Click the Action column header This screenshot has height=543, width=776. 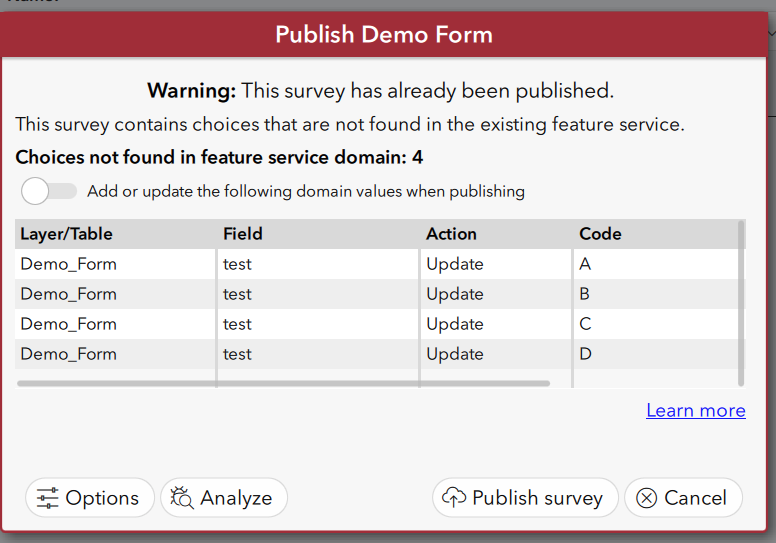click(452, 234)
